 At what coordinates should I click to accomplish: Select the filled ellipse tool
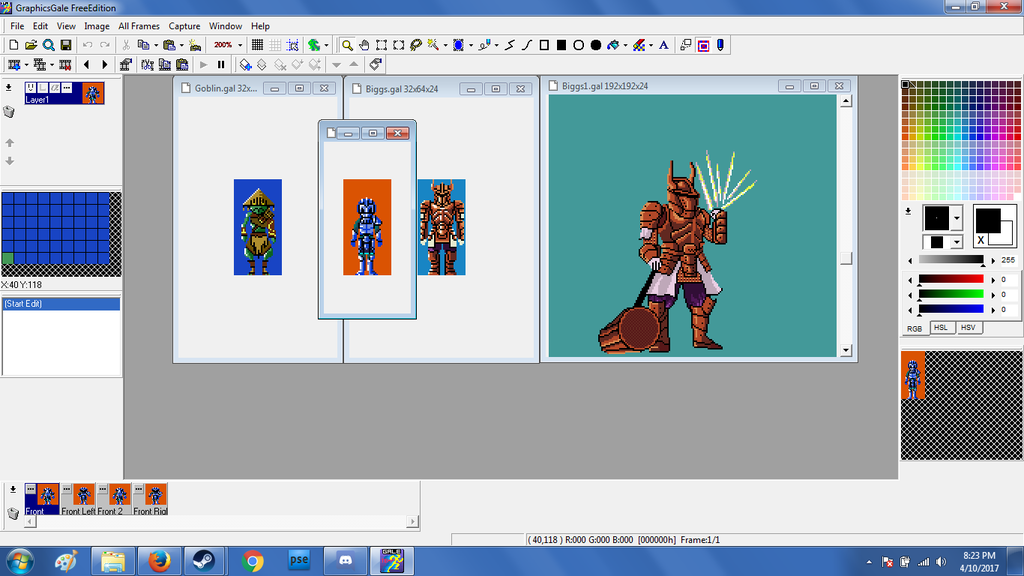click(x=596, y=45)
